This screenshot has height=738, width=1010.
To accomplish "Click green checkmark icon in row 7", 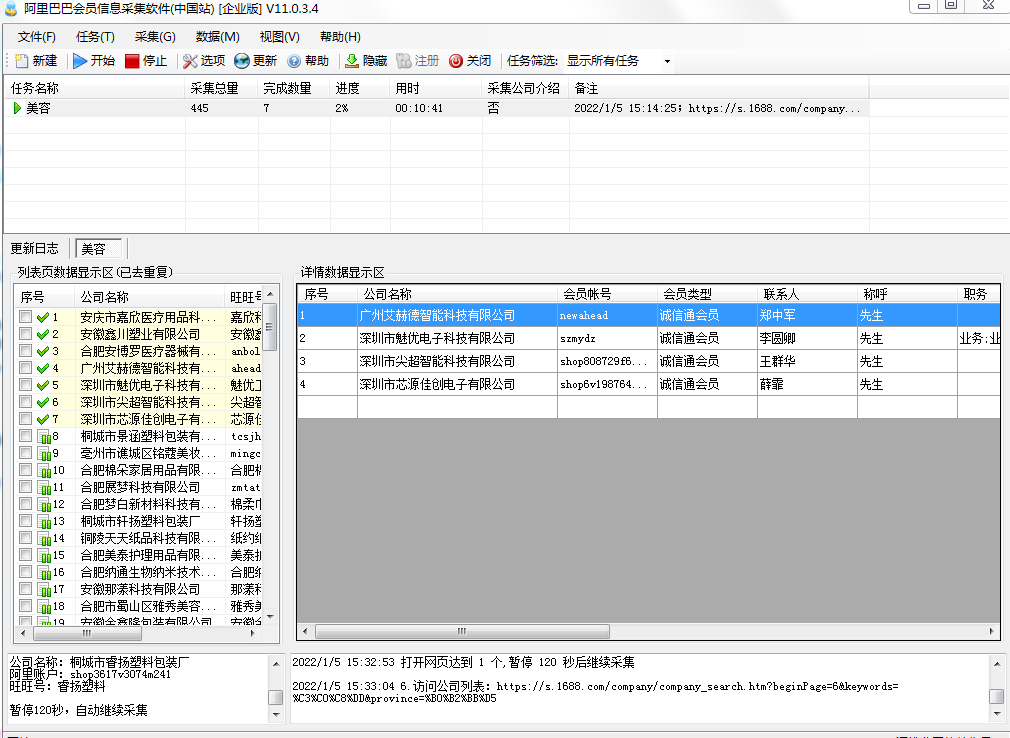I will (43, 419).
